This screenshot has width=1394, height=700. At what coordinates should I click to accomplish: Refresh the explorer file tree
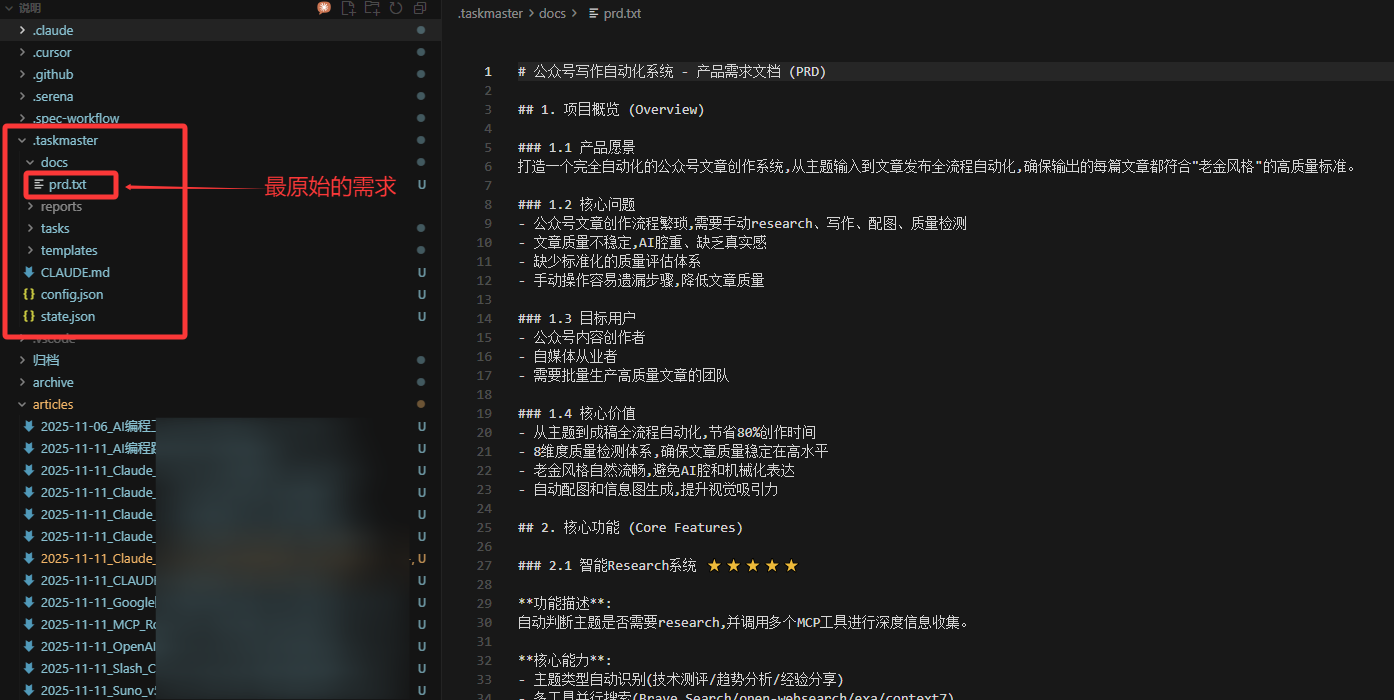point(396,8)
